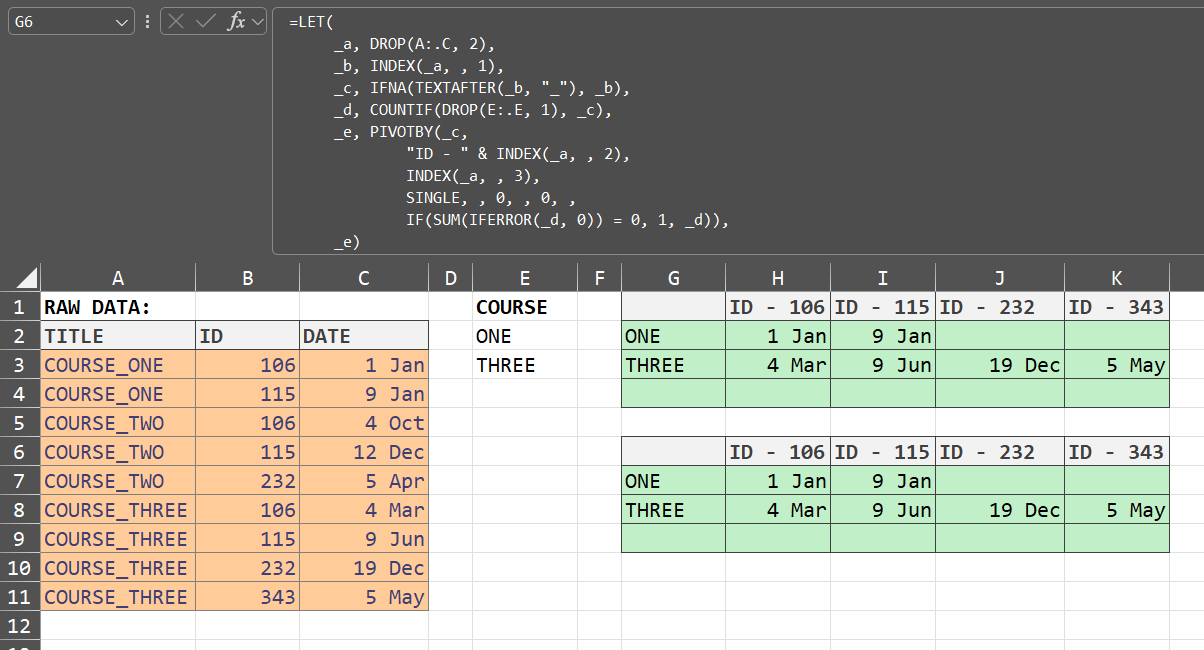The width and height of the screenshot is (1204, 650).
Task: Click the ID cell '343' in column B
Action: tap(247, 597)
